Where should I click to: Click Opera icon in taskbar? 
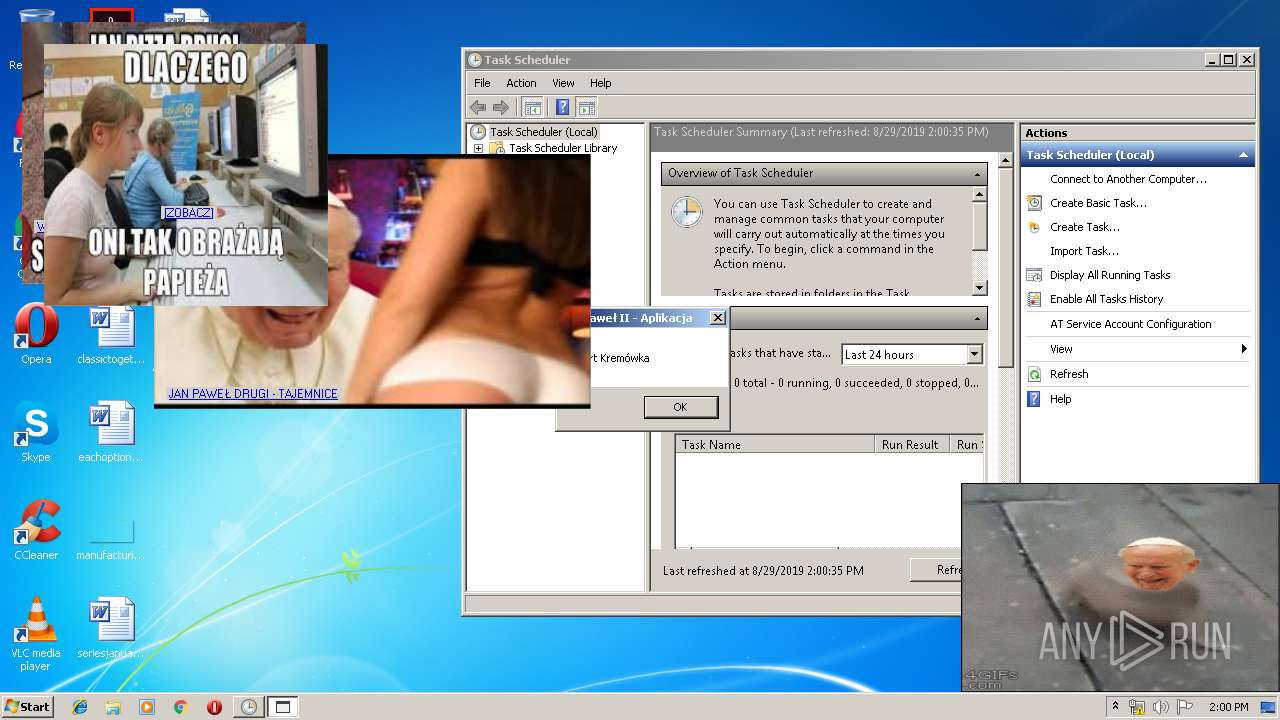point(214,707)
